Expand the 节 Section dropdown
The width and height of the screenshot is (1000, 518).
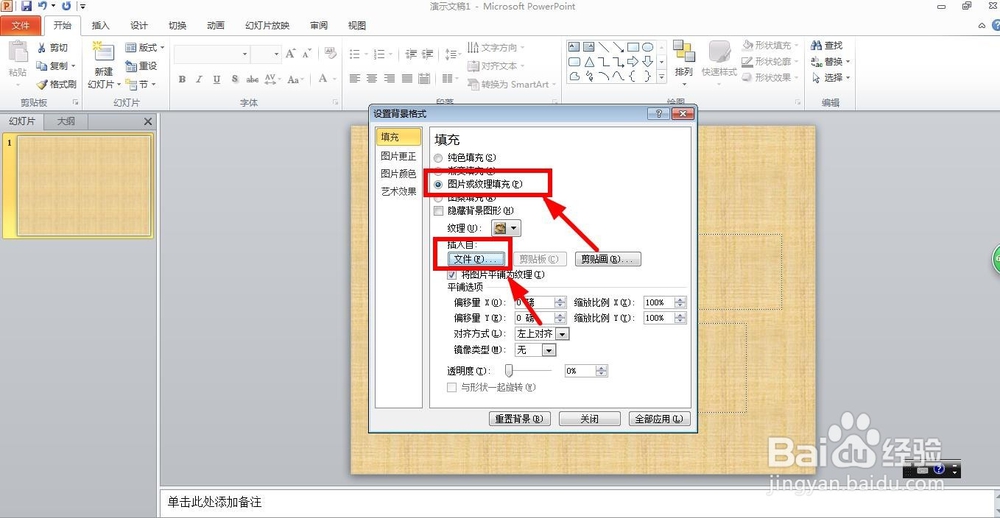click(x=152, y=84)
